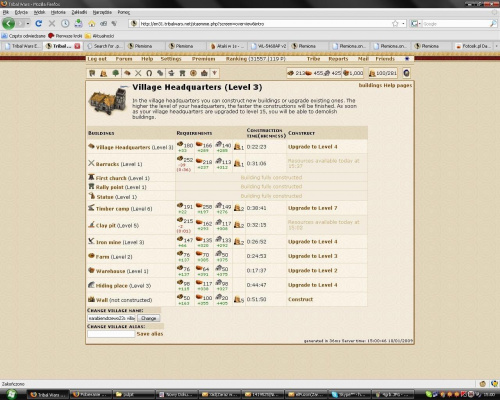Open the buildings Help pages link
500x400 pixels.
(x=385, y=85)
